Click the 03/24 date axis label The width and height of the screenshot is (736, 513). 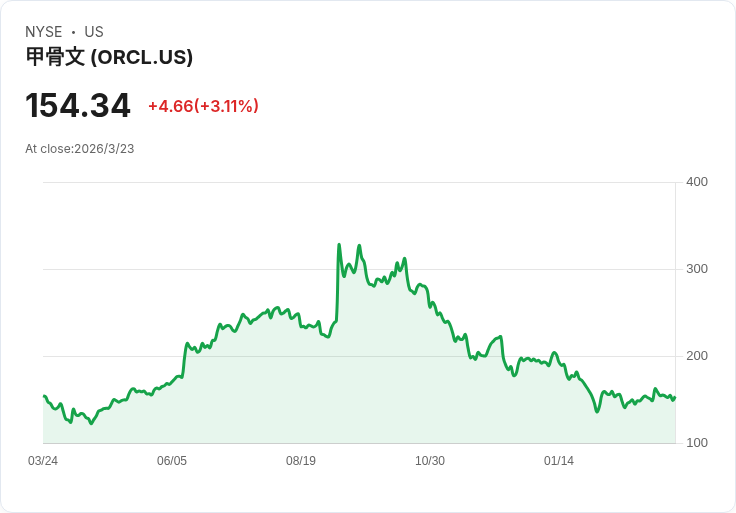pyautogui.click(x=43, y=460)
